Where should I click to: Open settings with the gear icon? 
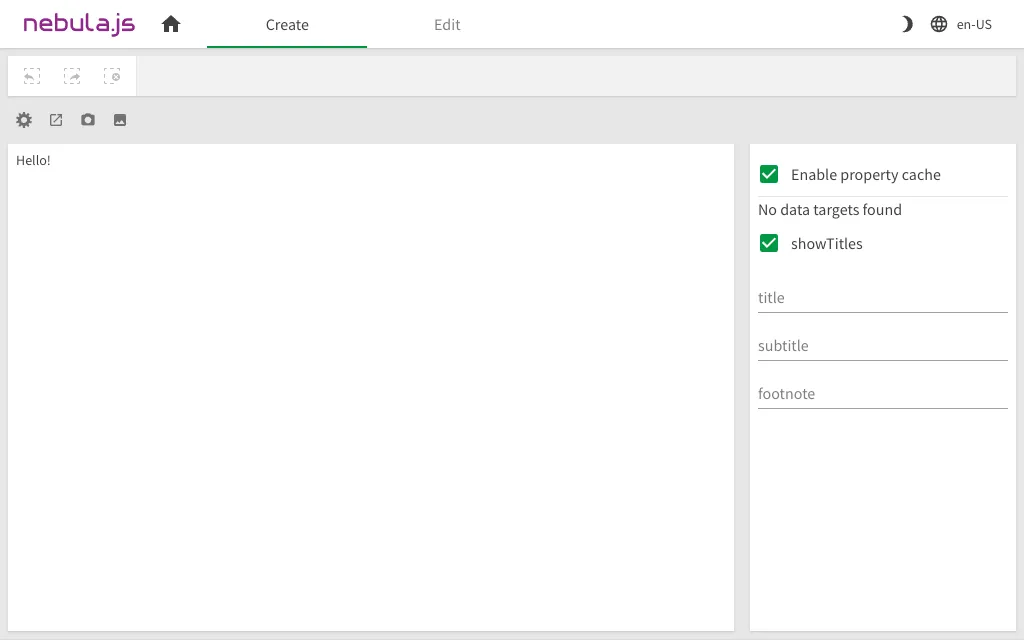point(24,120)
